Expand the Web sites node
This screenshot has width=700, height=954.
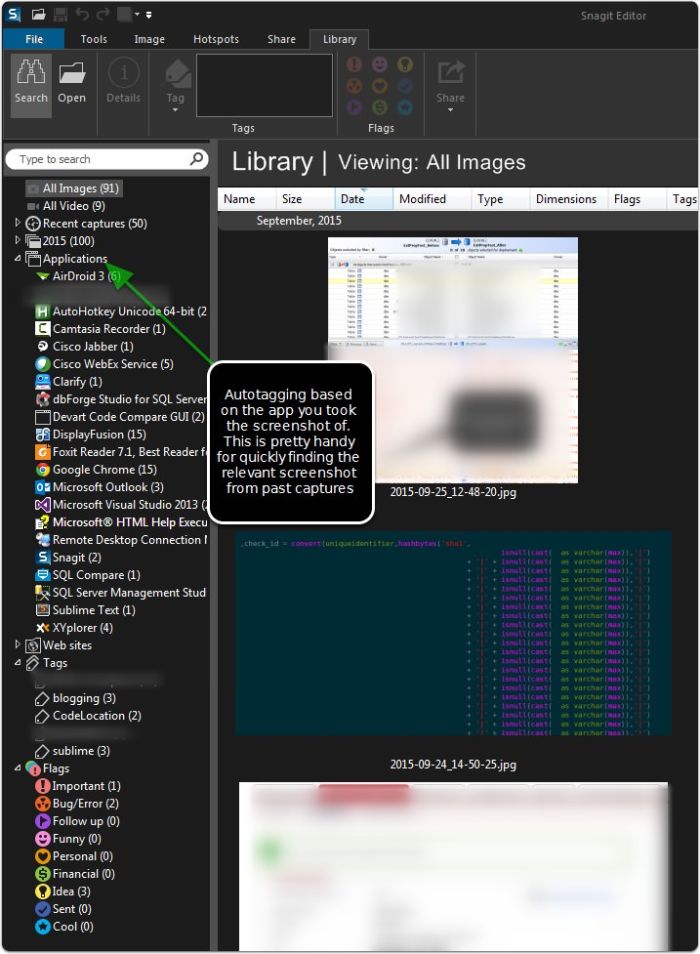point(18,644)
